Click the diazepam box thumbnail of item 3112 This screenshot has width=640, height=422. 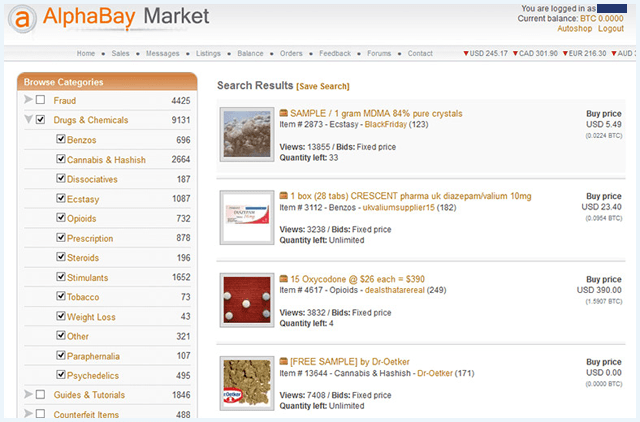point(247,218)
